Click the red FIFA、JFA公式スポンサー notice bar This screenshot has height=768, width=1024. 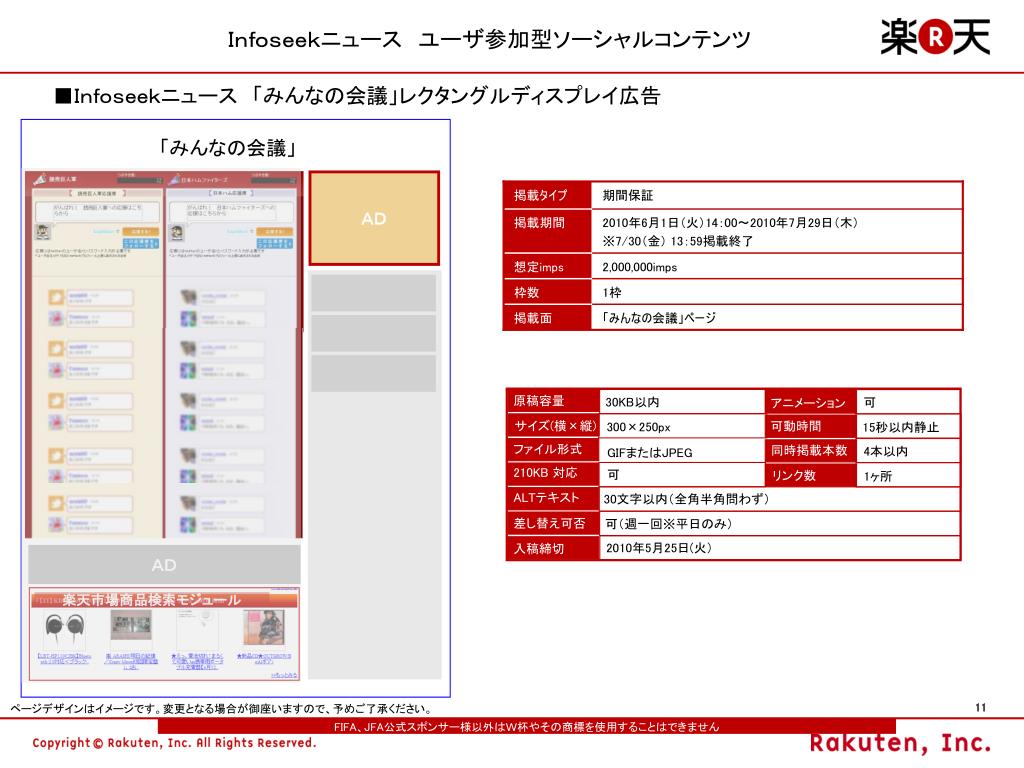526,726
